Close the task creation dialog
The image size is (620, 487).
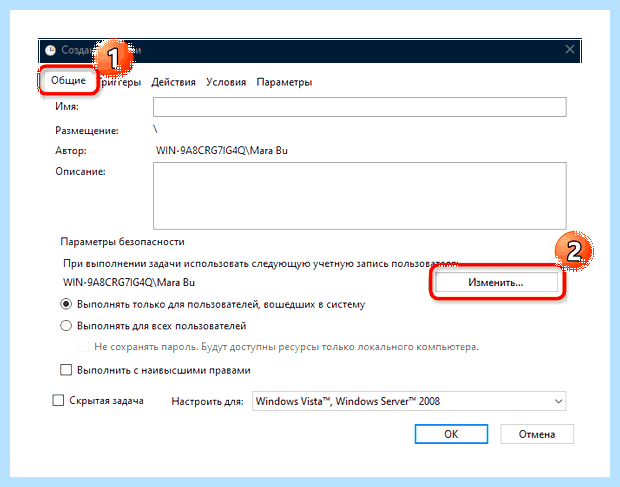click(x=569, y=49)
